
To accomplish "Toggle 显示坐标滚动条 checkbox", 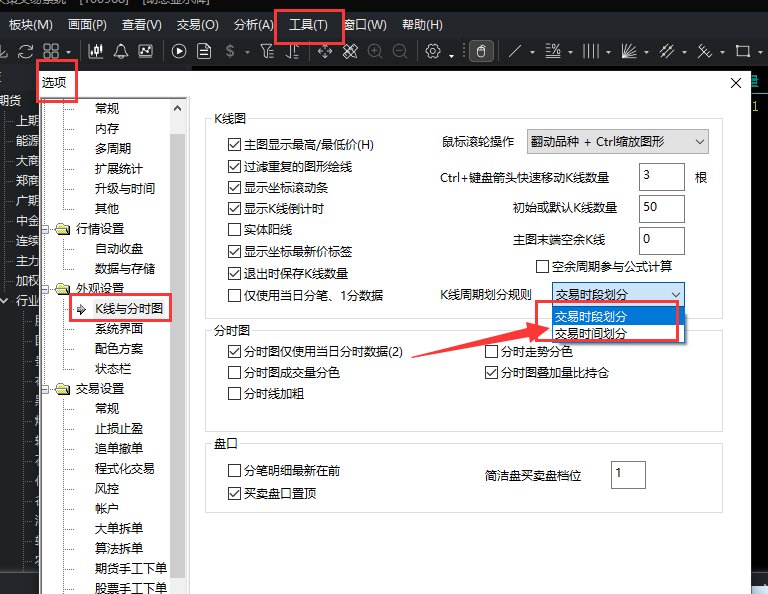I will coord(234,188).
